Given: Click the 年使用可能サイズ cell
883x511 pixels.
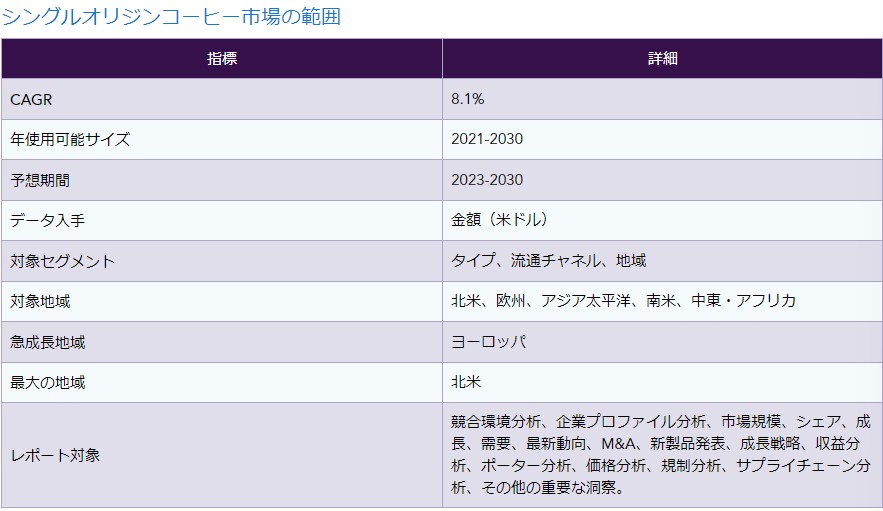Looking at the screenshot, I should (222, 139).
